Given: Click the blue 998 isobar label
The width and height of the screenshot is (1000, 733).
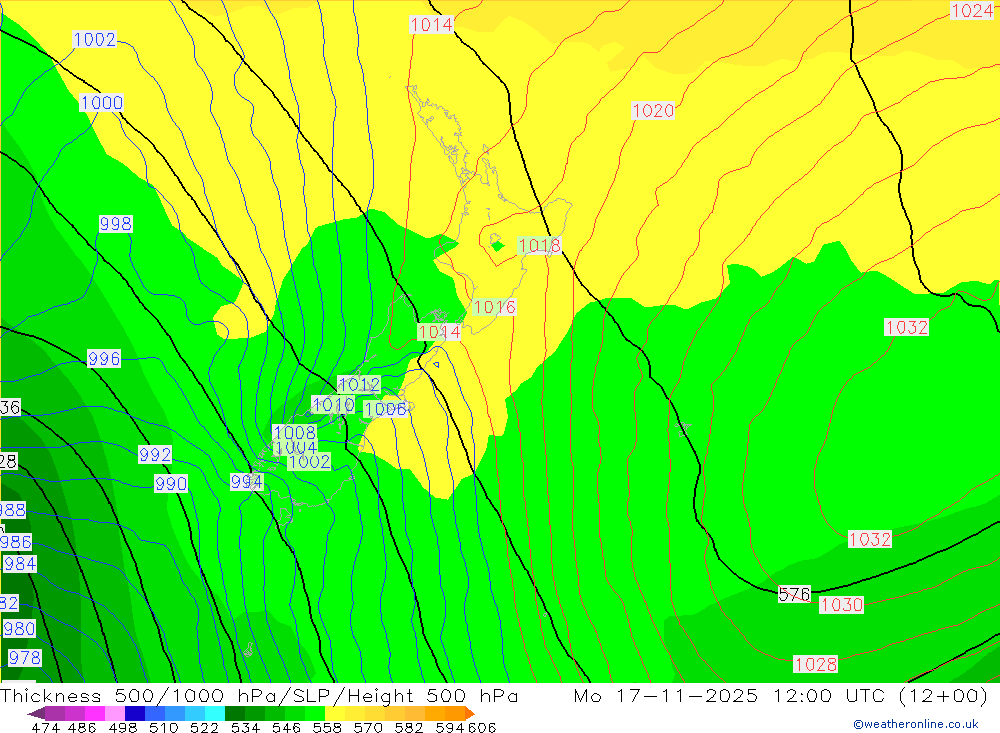Looking at the screenshot, I should (x=115, y=224).
